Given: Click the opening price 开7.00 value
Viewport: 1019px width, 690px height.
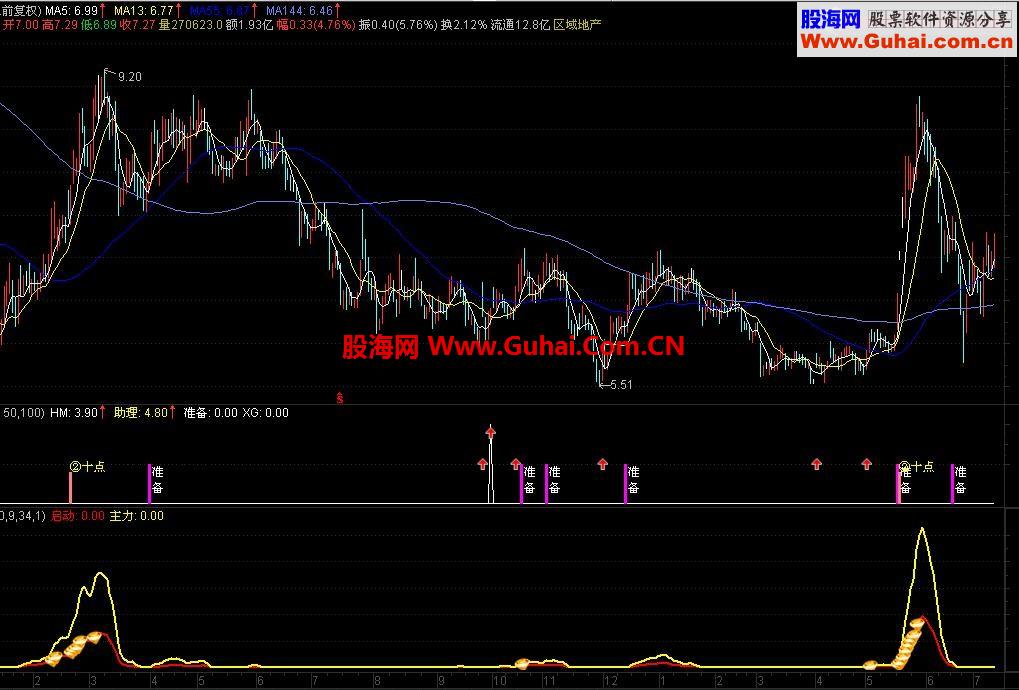Looking at the screenshot, I should 20,25.
